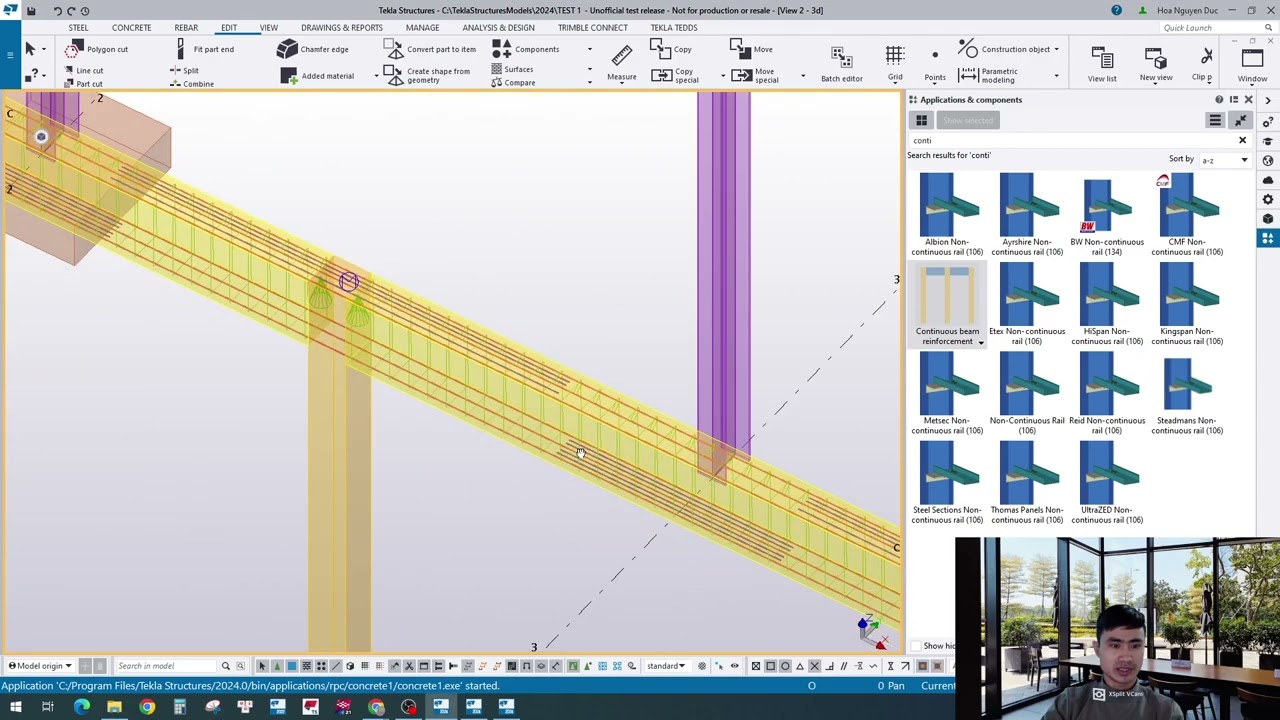Click the Move command in ribbon
The height and width of the screenshot is (720, 1280).
[x=752, y=48]
